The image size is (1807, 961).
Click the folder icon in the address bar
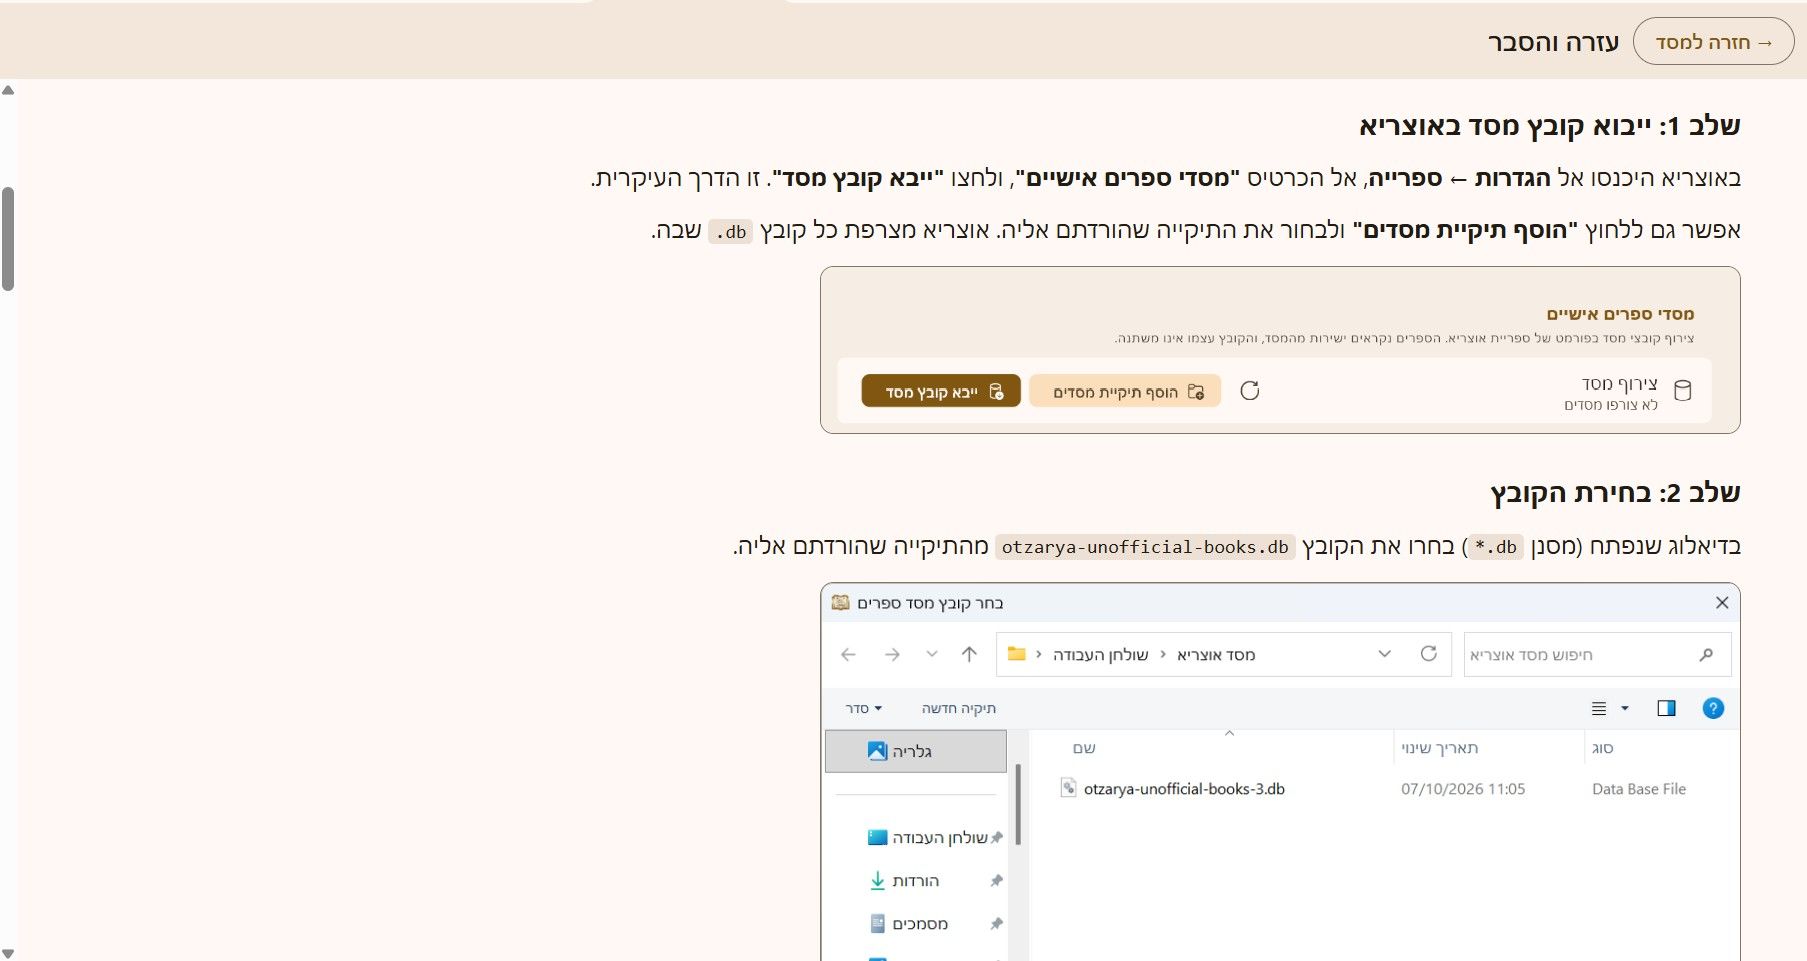[x=1017, y=654]
